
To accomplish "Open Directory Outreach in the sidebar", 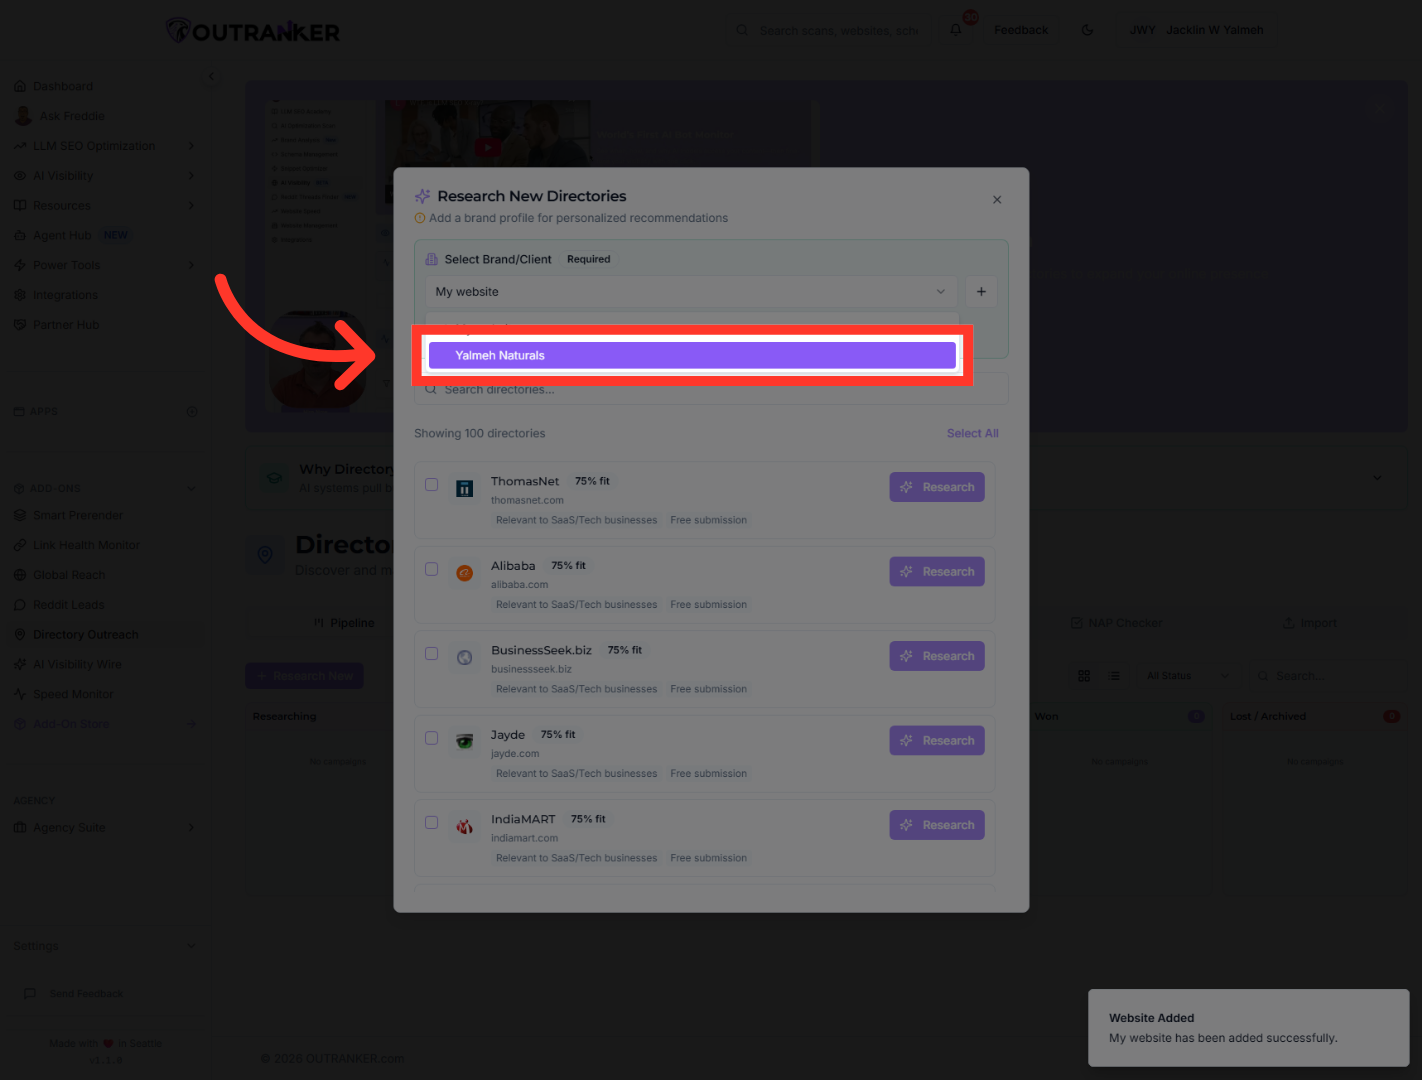I will pyautogui.click(x=86, y=635).
